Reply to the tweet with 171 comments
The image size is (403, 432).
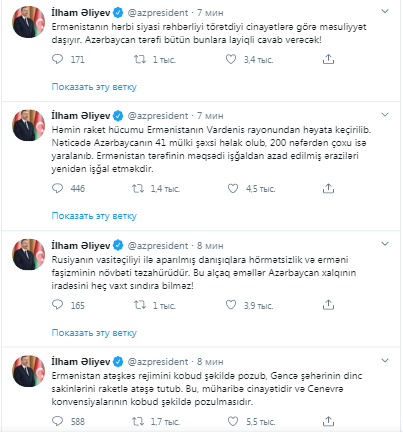(x=57, y=59)
